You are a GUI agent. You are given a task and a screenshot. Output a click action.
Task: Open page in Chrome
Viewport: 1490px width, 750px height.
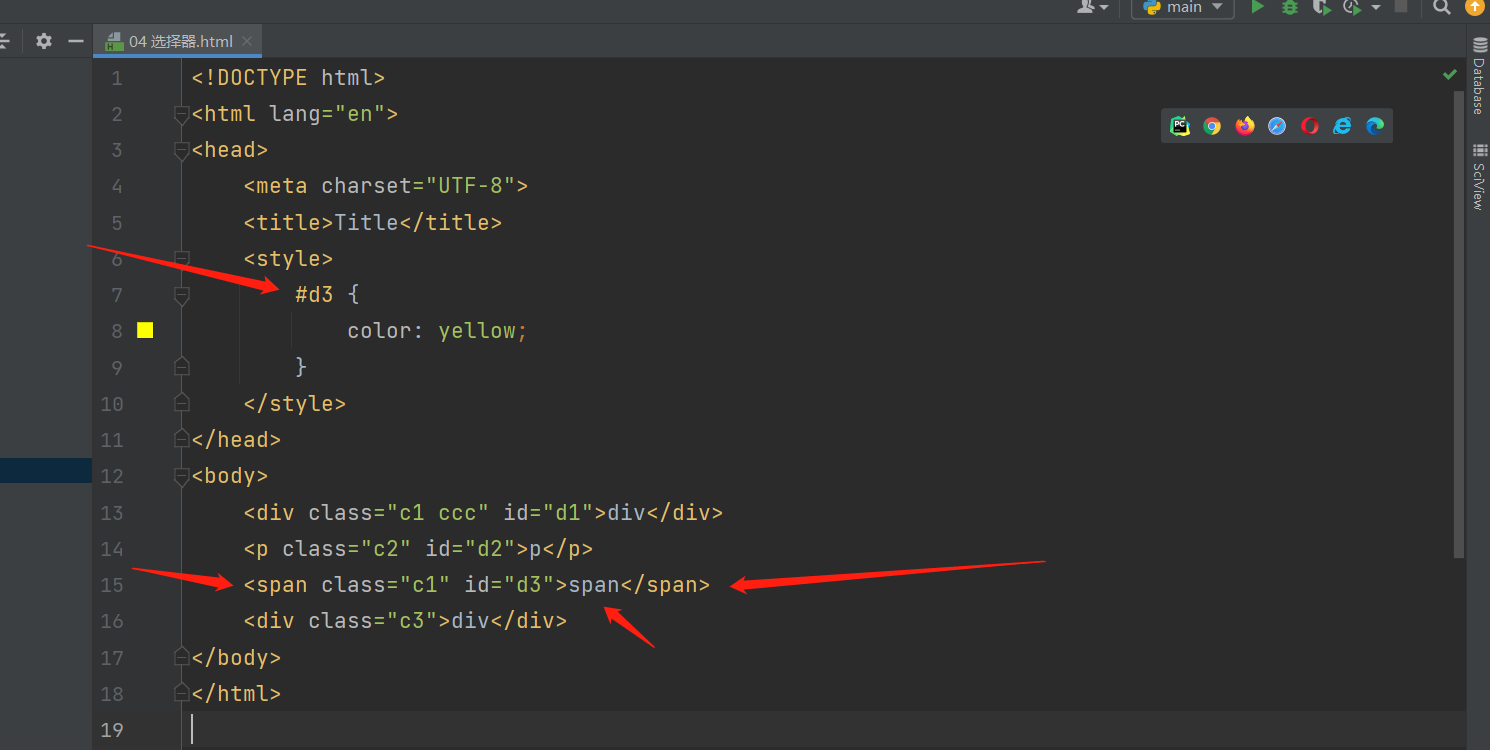(1212, 126)
